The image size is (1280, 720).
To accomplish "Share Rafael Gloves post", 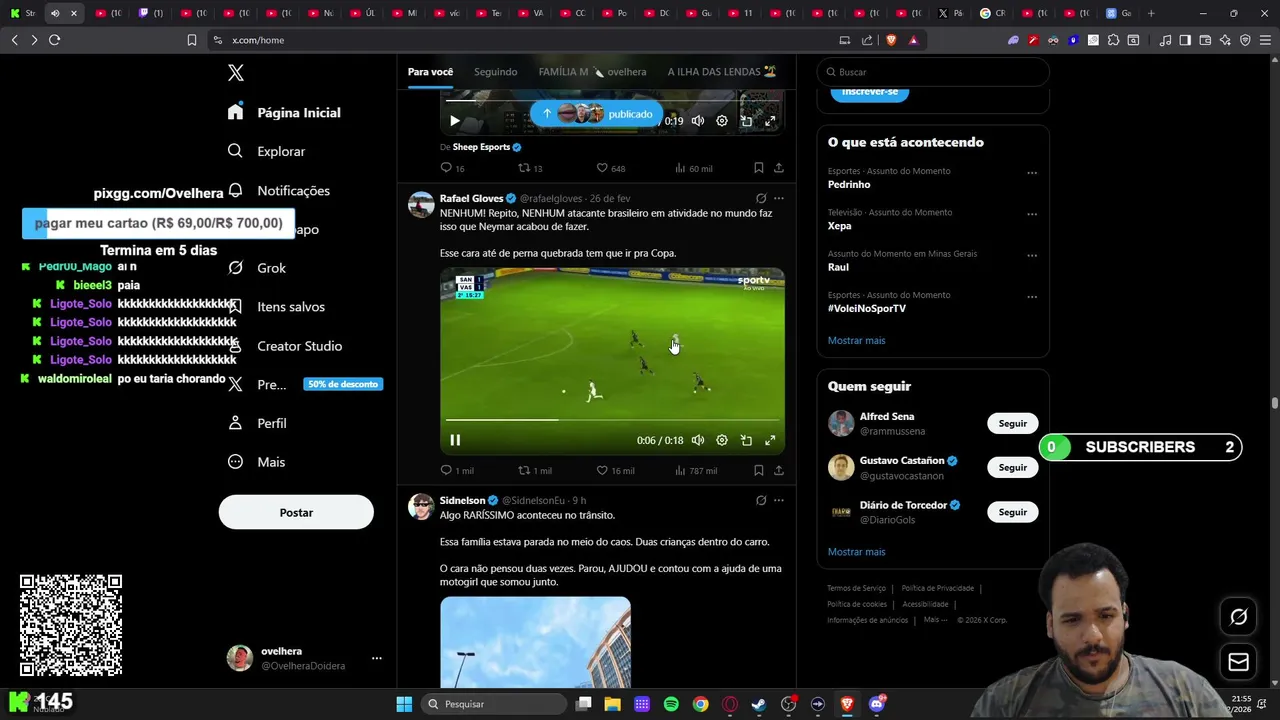I will click(x=779, y=470).
